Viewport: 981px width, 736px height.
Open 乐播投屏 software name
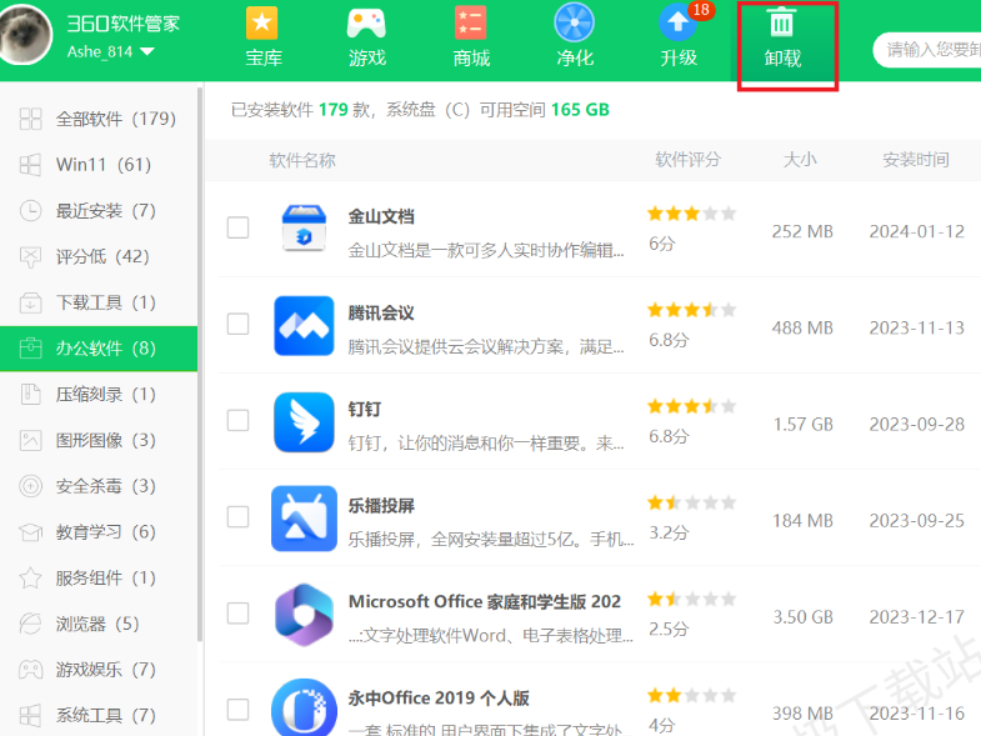point(381,506)
